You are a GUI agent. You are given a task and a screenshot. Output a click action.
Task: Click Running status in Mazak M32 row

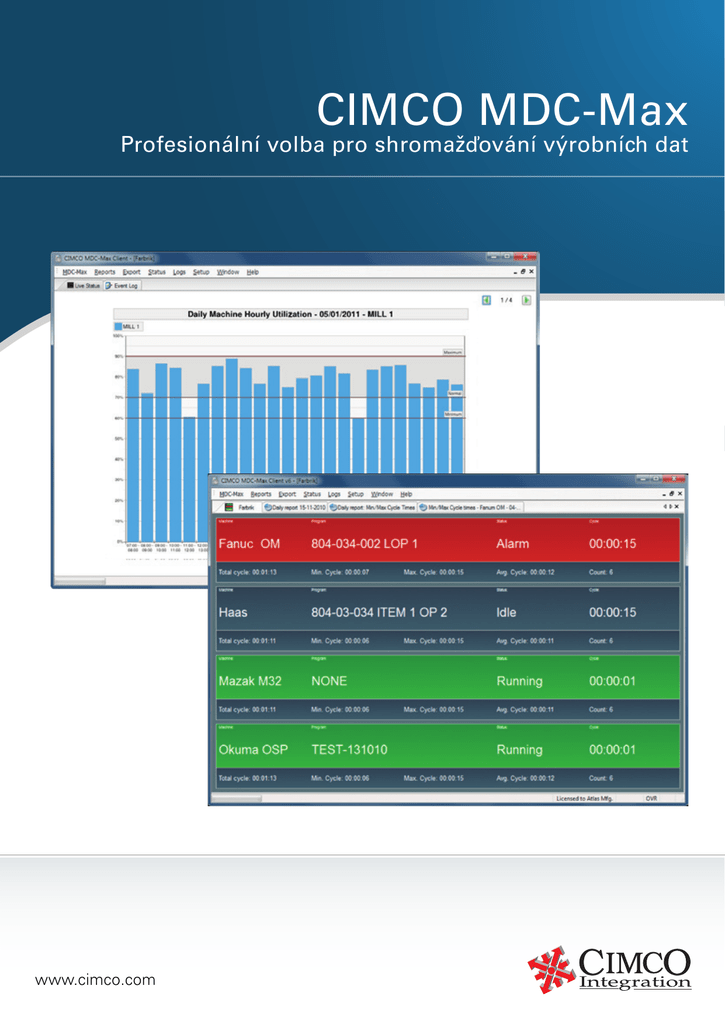tap(520, 681)
